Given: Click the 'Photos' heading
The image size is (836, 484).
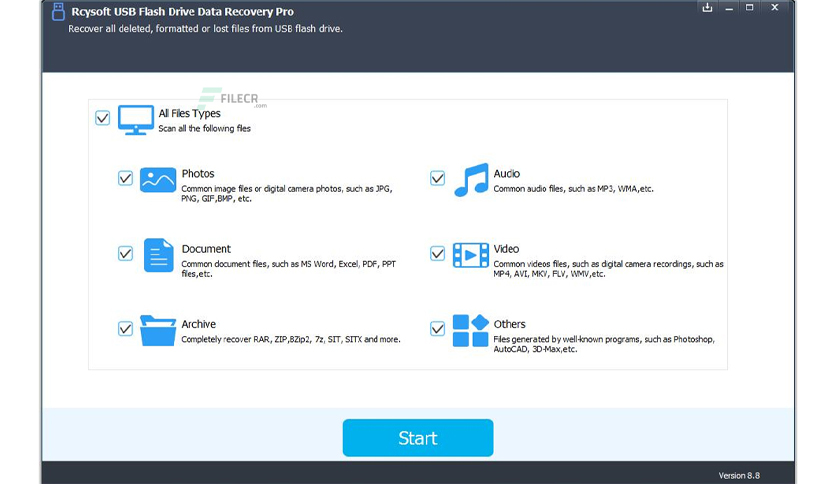Looking at the screenshot, I should 198,174.
